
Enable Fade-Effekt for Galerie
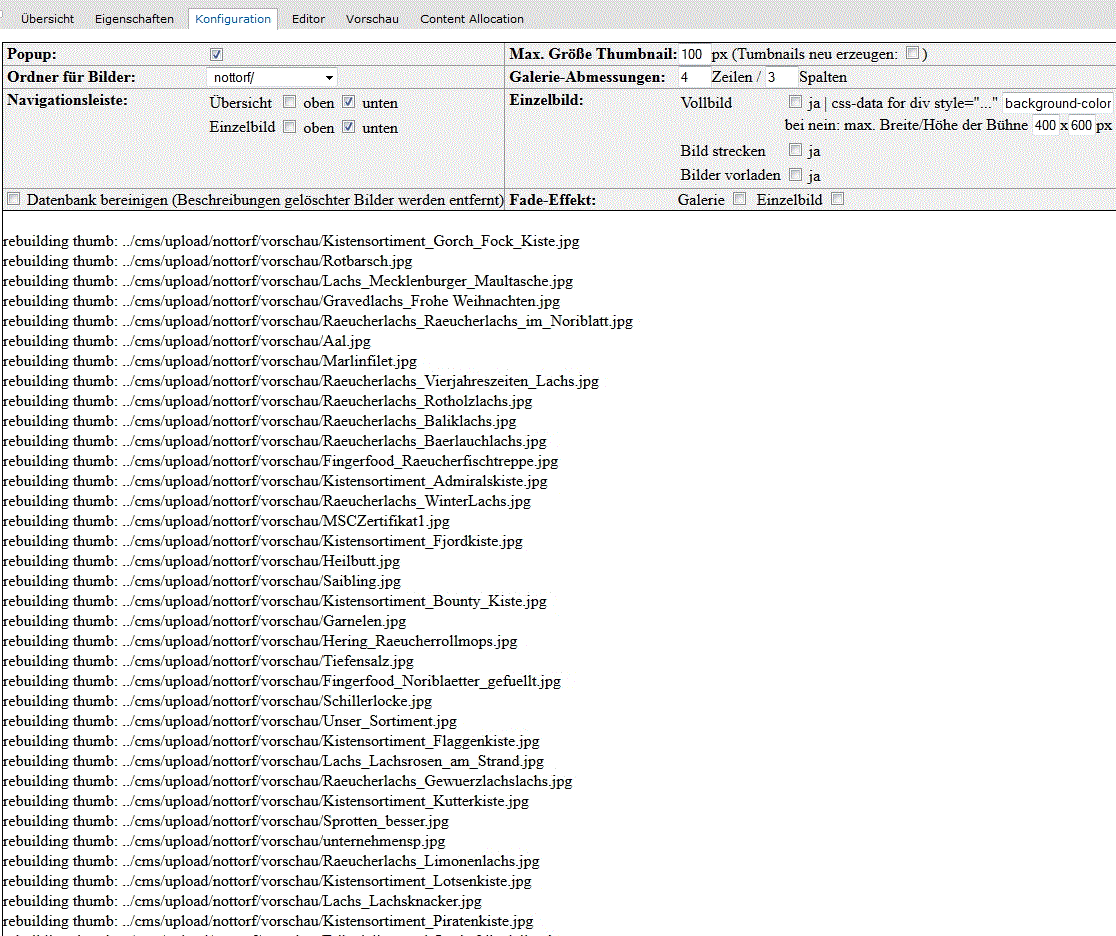[740, 199]
